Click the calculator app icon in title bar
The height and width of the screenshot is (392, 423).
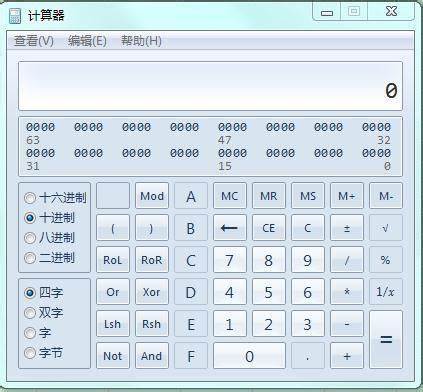15,16
